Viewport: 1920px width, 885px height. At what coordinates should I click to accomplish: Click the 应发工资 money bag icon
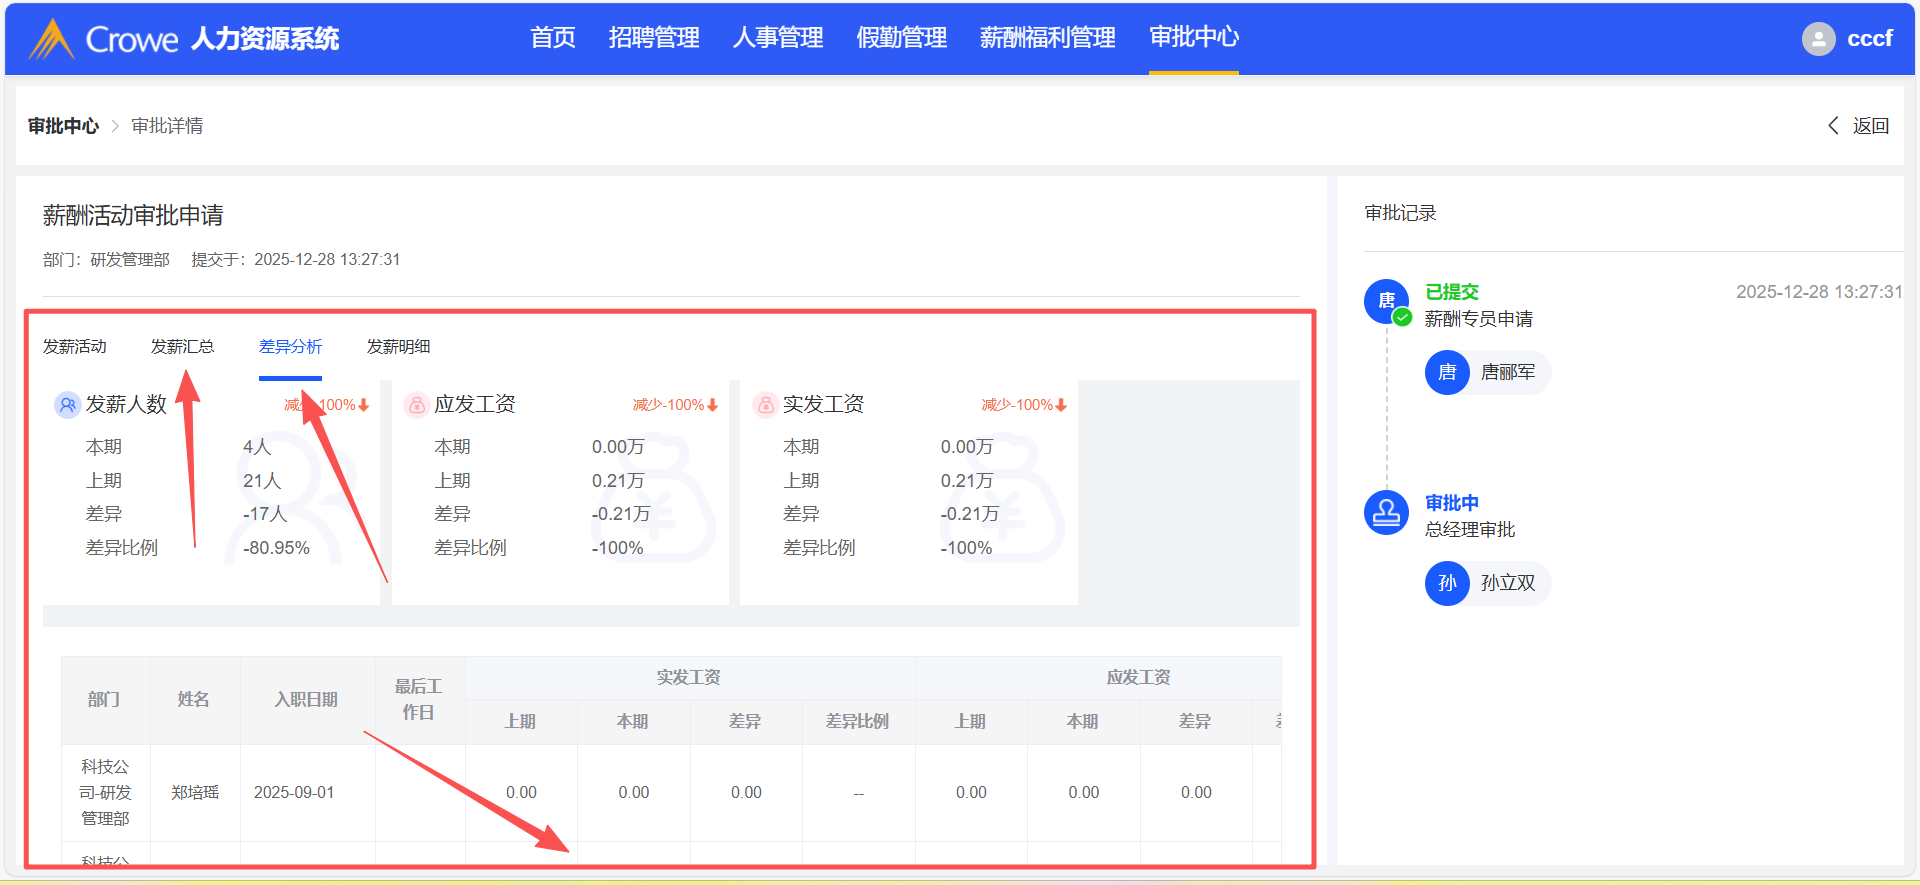[x=416, y=405]
